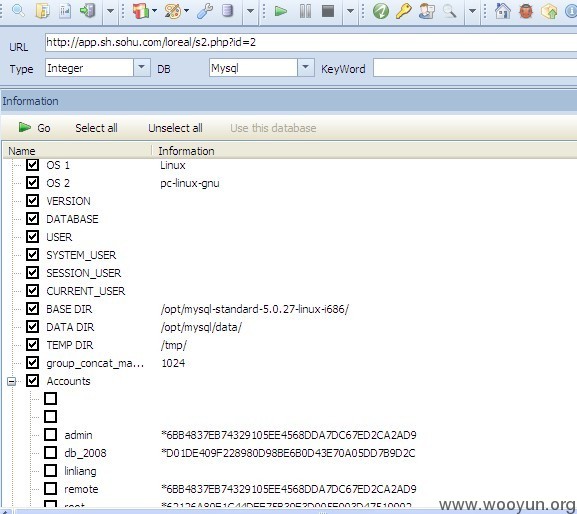
Task: Click the home icon in toolbar
Action: [502, 11]
